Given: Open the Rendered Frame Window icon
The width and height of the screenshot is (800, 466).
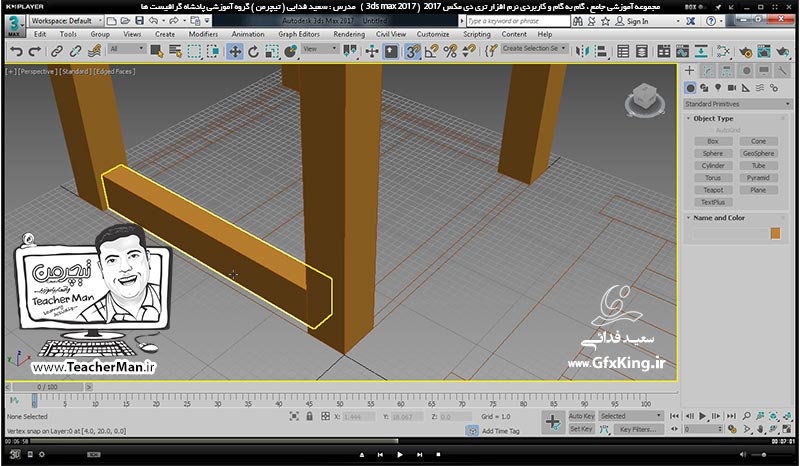Looking at the screenshot, I should tap(764, 51).
